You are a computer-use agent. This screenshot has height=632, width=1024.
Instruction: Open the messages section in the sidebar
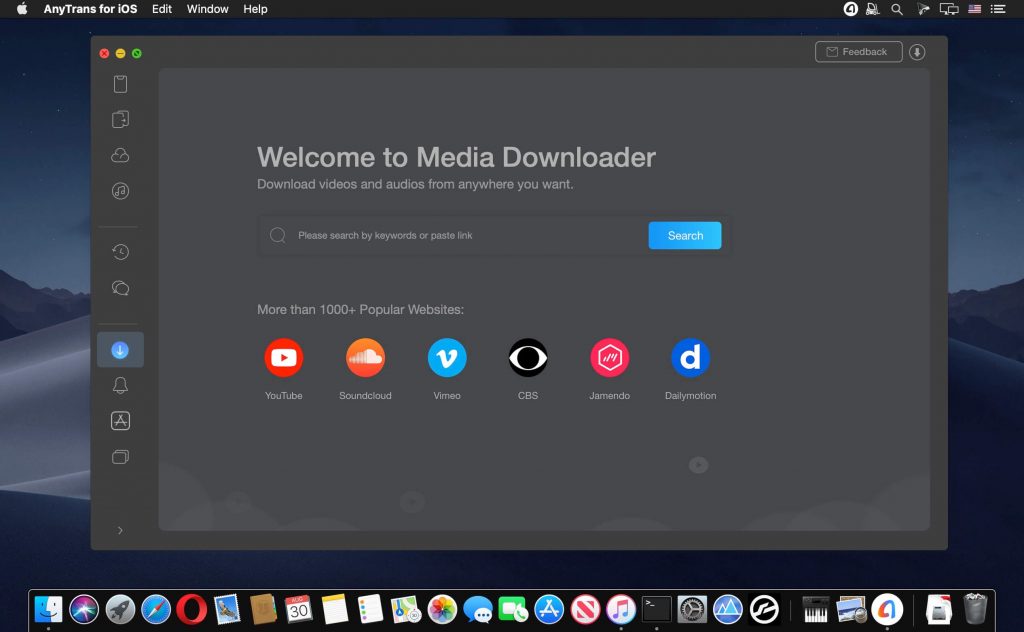point(120,288)
